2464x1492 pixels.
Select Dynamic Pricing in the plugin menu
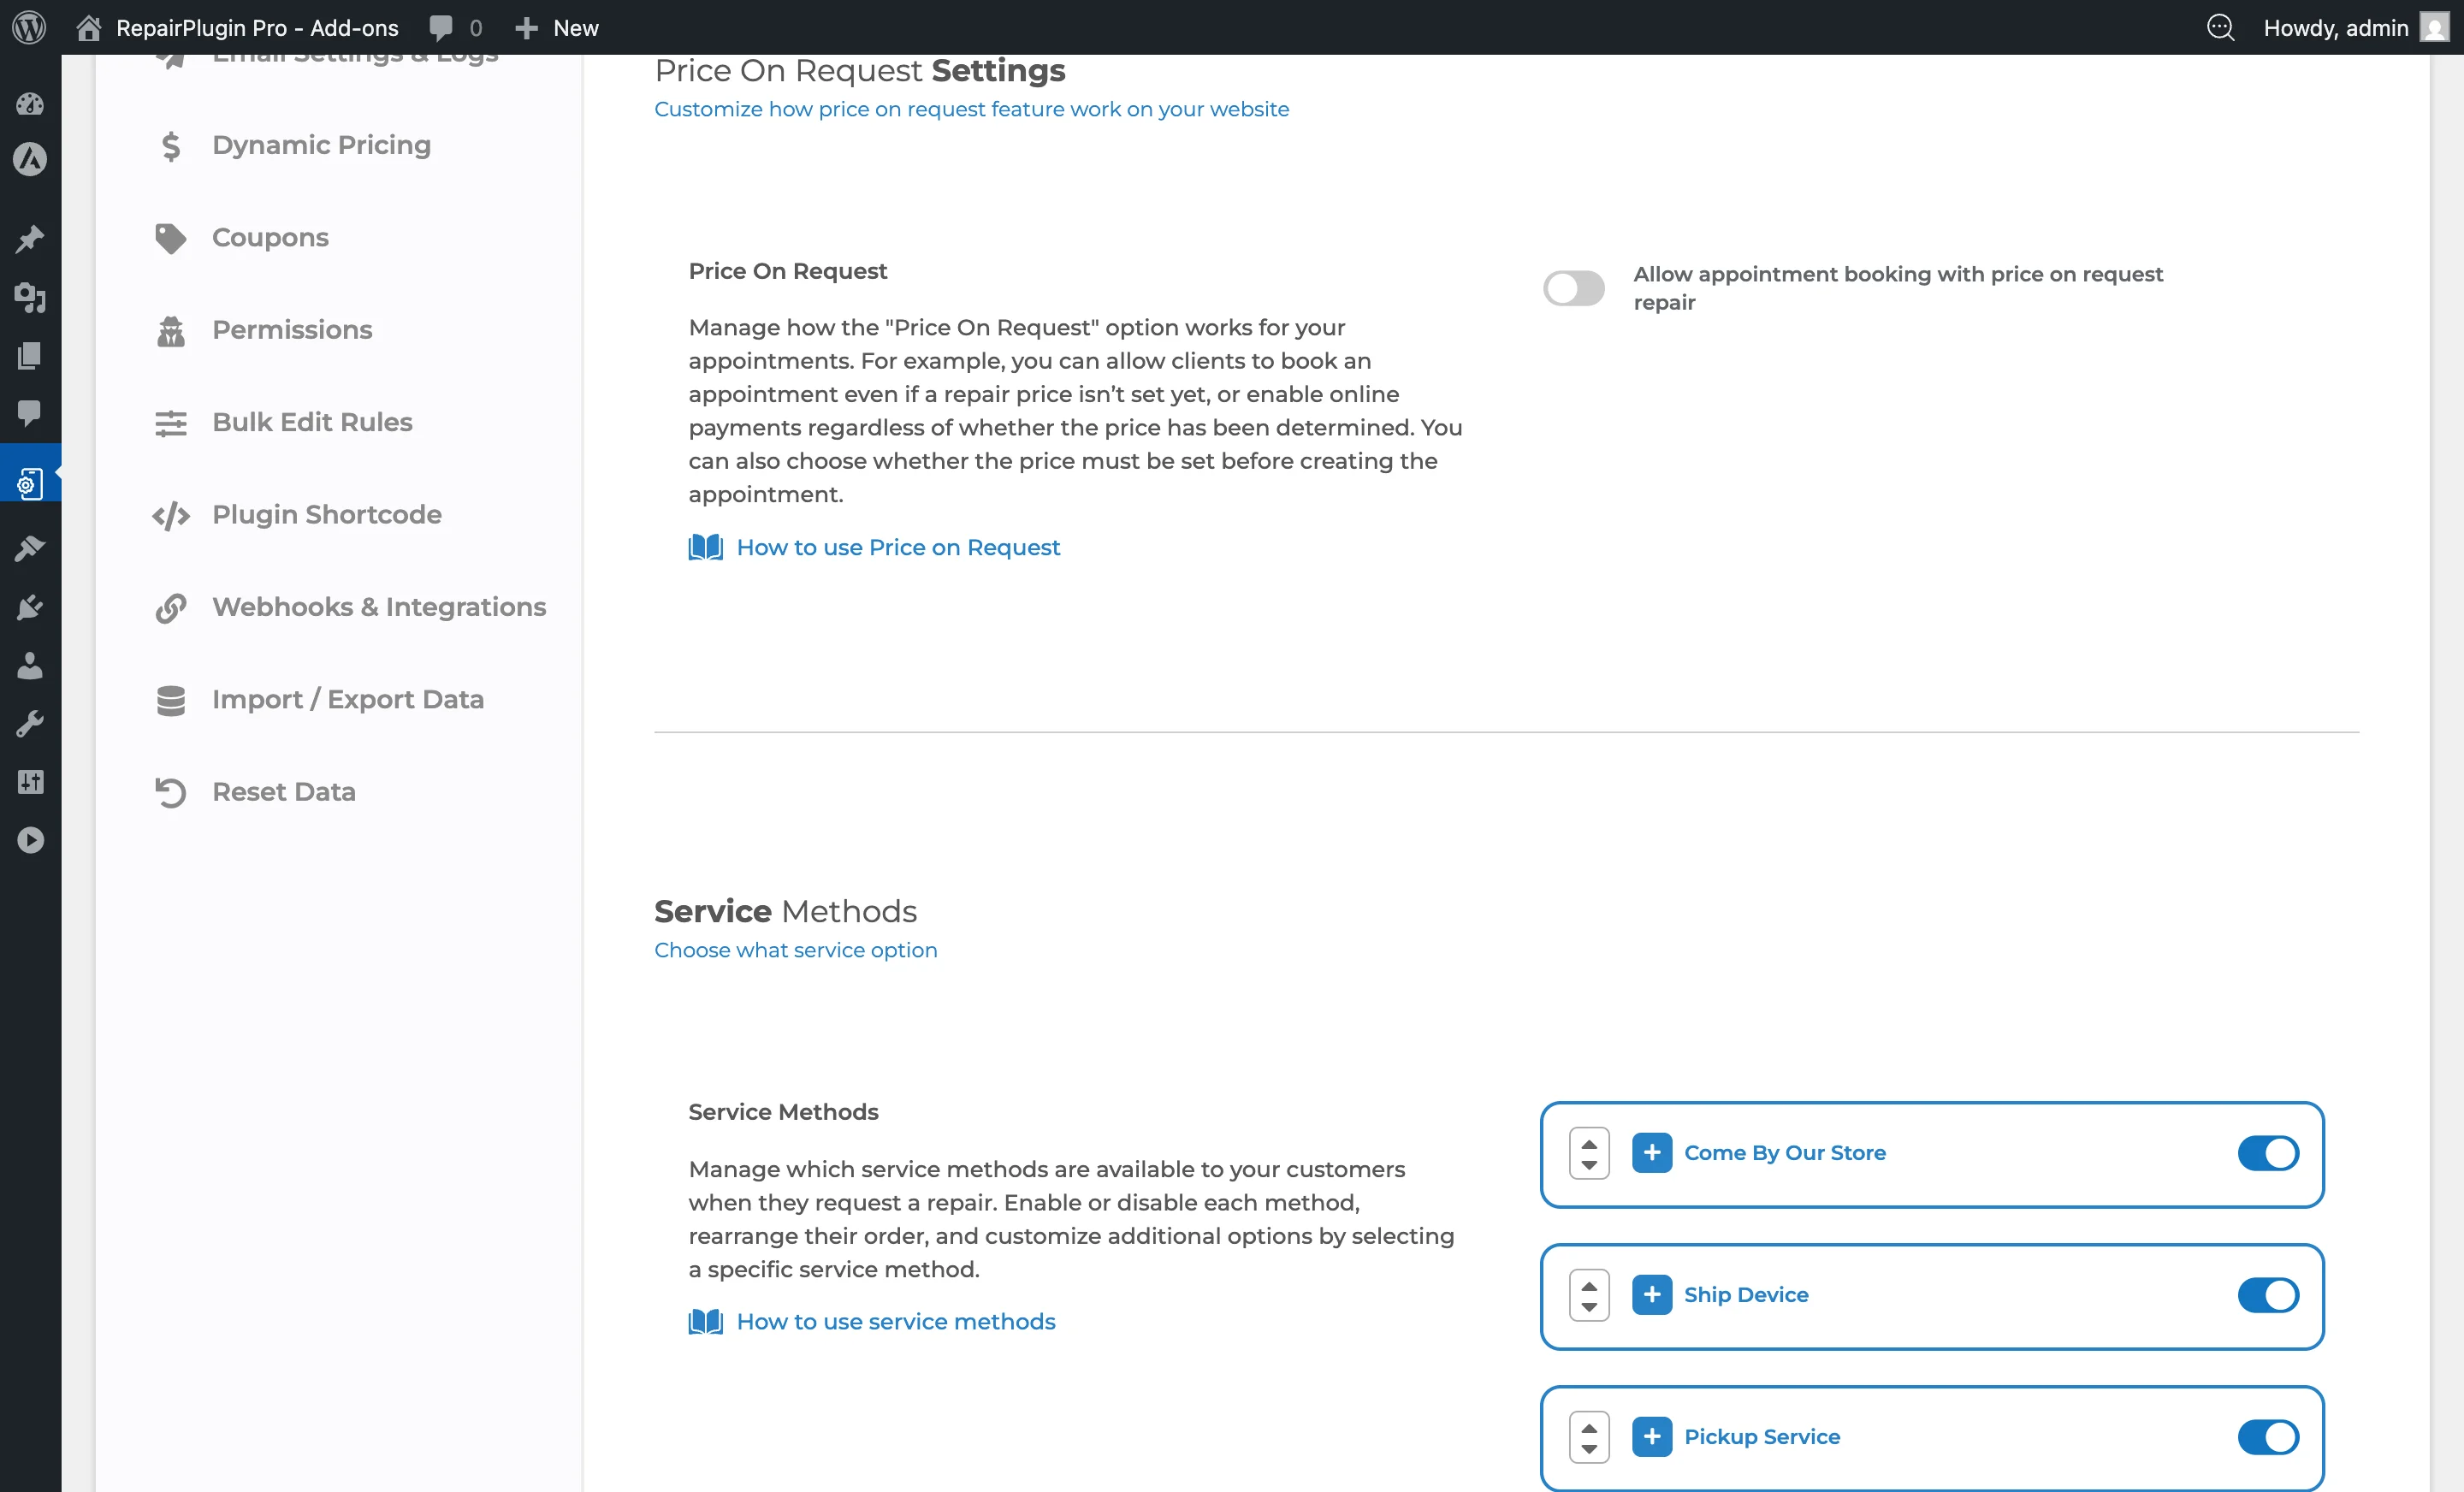(320, 145)
